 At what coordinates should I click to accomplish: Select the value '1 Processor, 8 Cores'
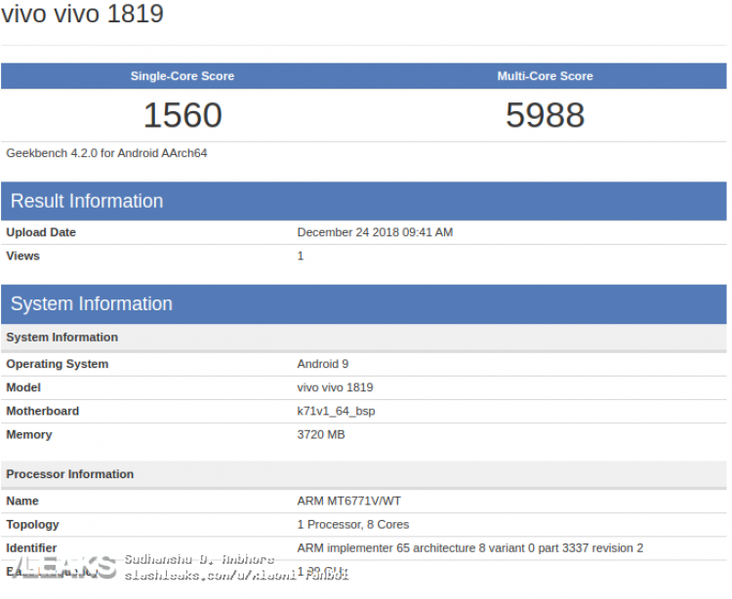pyautogui.click(x=353, y=525)
